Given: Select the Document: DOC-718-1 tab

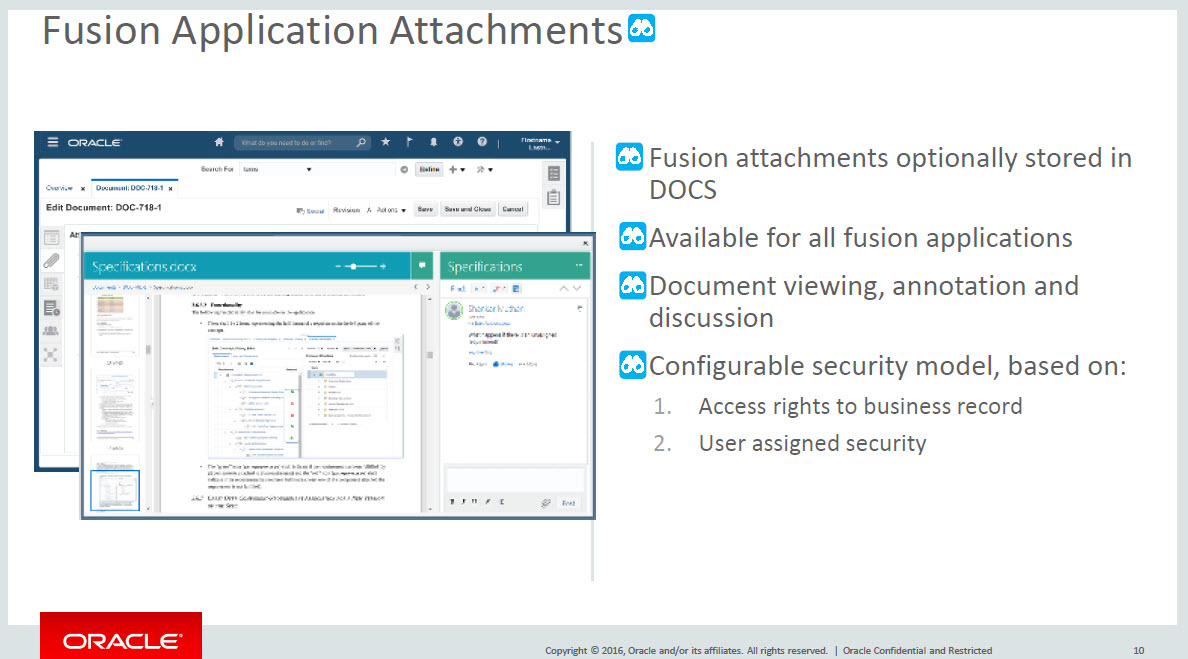Looking at the screenshot, I should tap(129, 188).
